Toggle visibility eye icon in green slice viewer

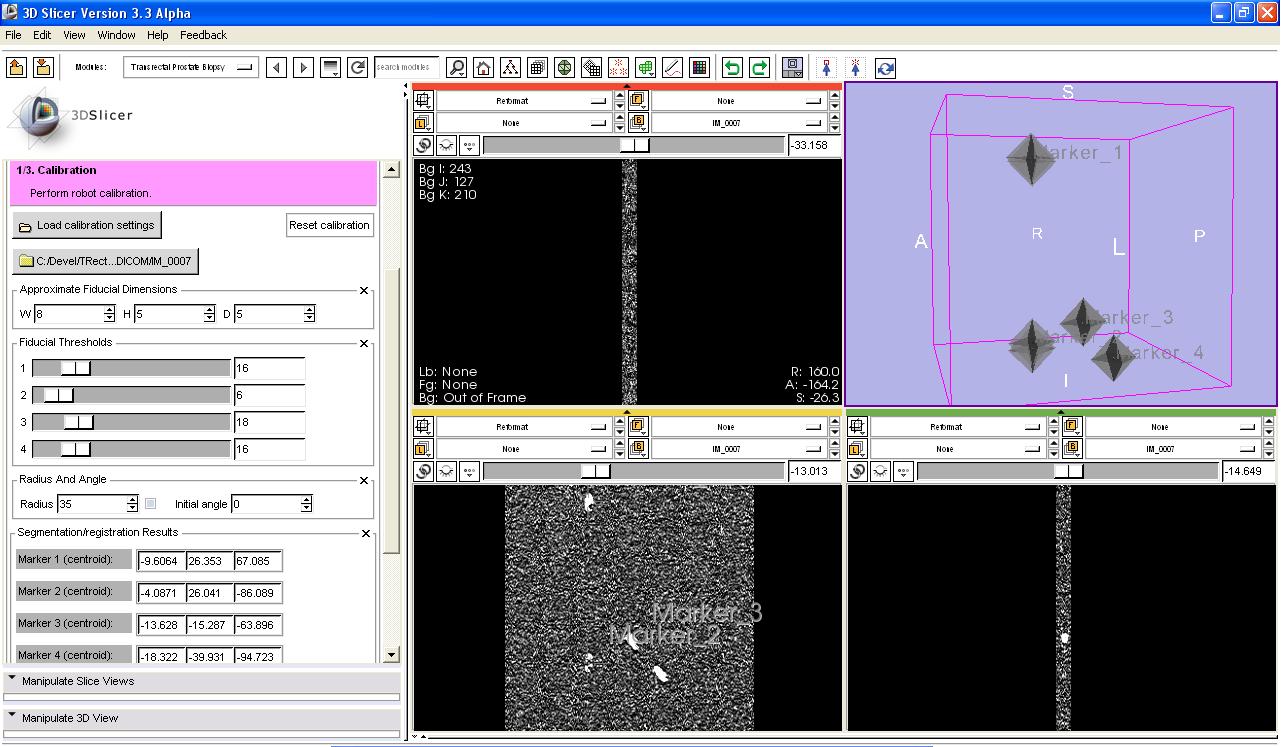point(880,471)
